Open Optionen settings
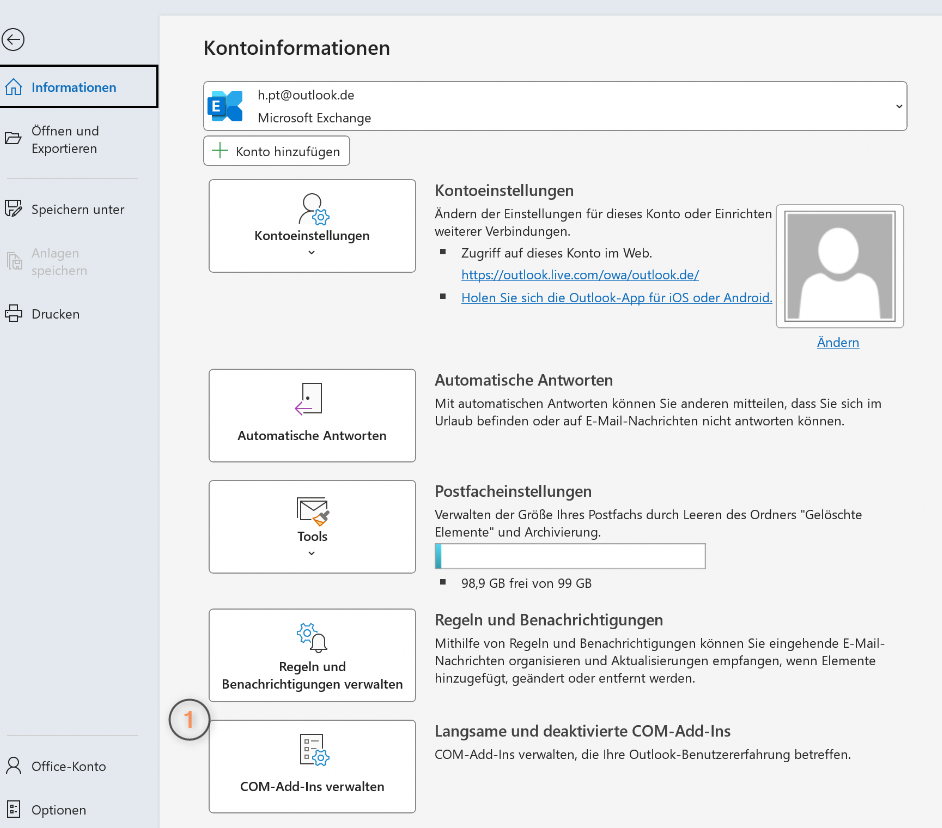 click(58, 810)
